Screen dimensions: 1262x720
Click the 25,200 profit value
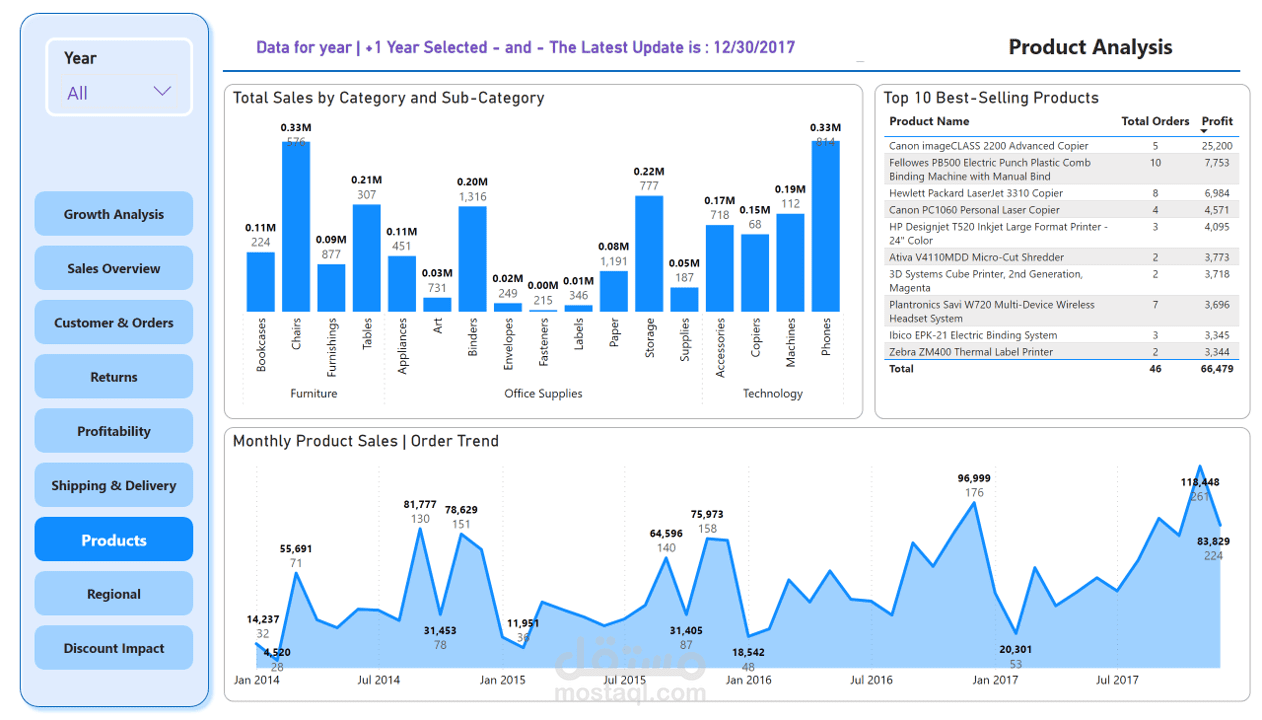pyautogui.click(x=1216, y=146)
